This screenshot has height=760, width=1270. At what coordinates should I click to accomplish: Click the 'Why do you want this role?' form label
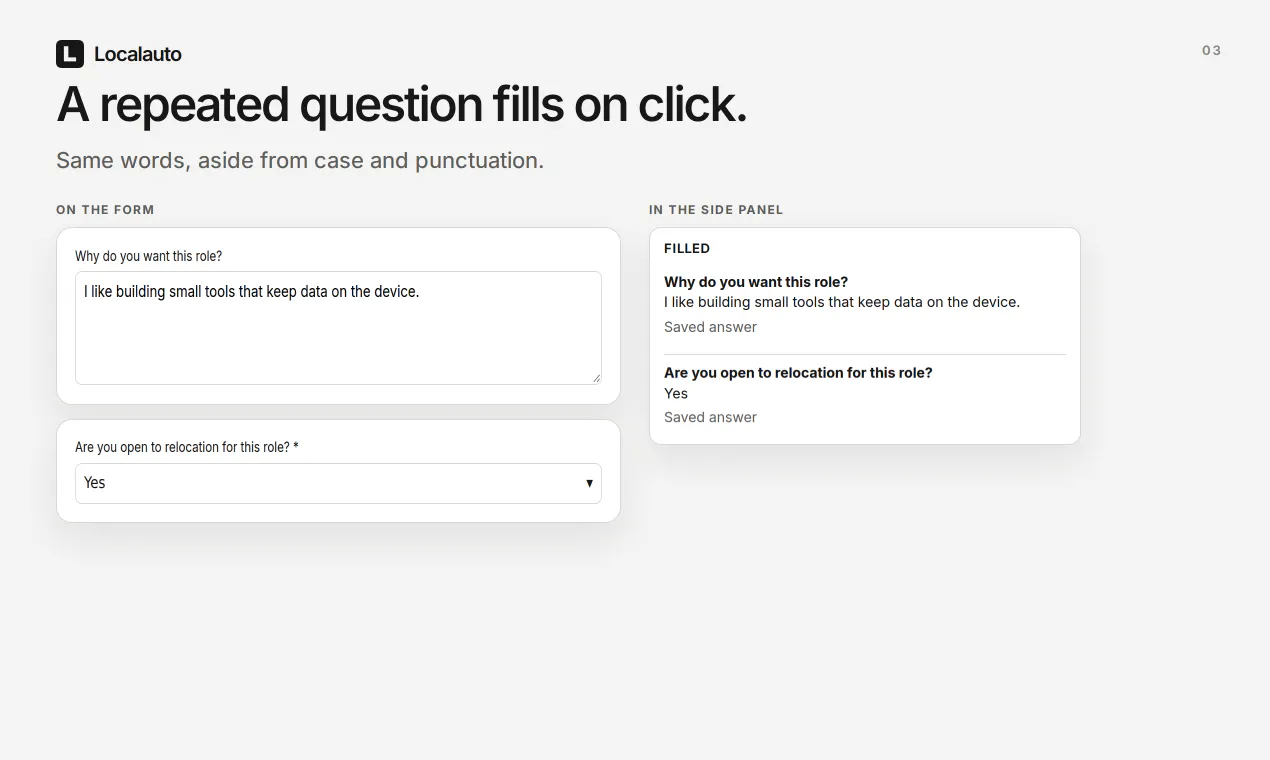[x=149, y=256]
